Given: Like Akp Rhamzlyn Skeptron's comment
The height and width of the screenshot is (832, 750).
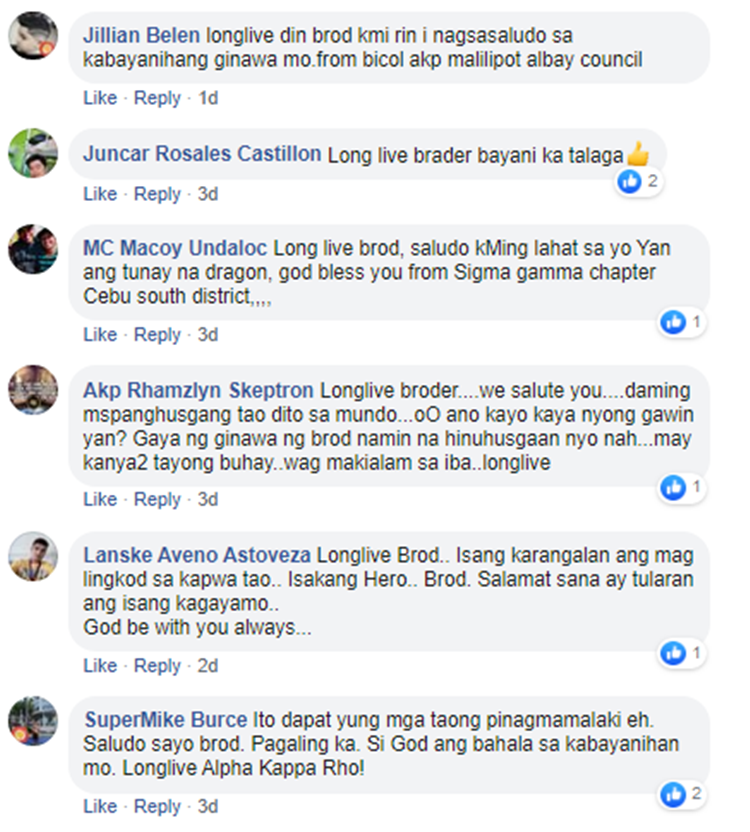Looking at the screenshot, I should pos(100,499).
